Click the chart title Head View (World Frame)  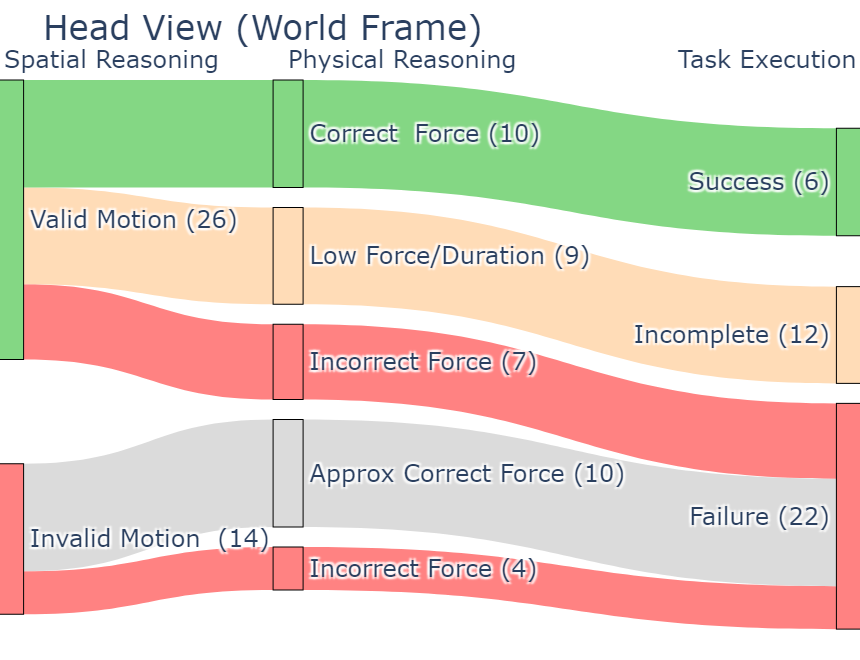pos(263,27)
